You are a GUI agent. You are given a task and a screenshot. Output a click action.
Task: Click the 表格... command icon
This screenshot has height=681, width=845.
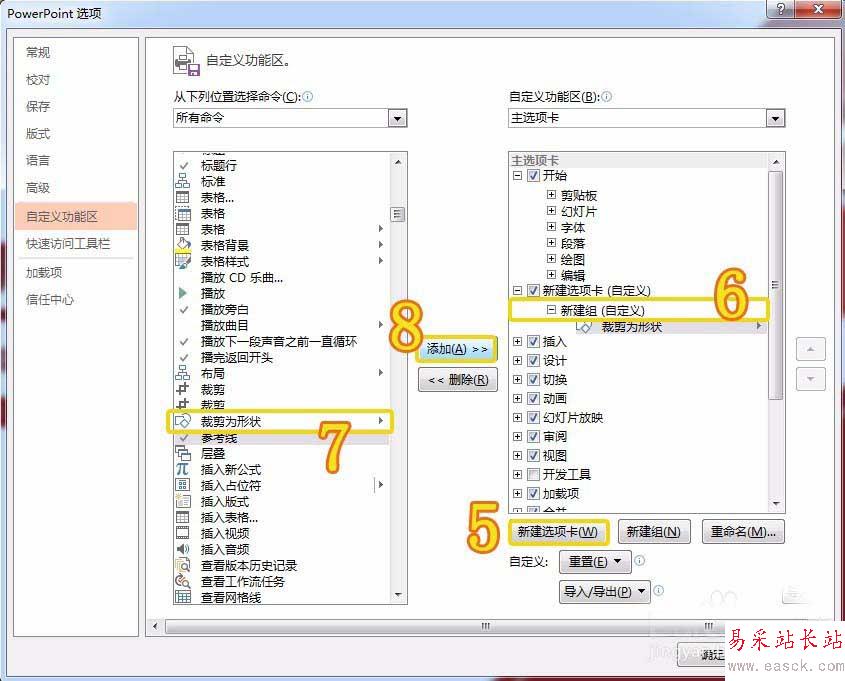[x=183, y=197]
